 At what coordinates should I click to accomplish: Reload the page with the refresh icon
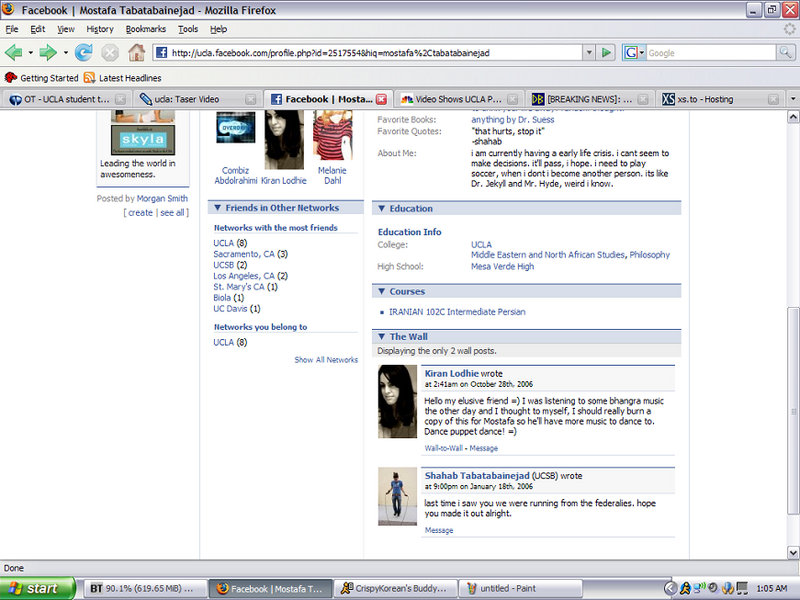(84, 52)
